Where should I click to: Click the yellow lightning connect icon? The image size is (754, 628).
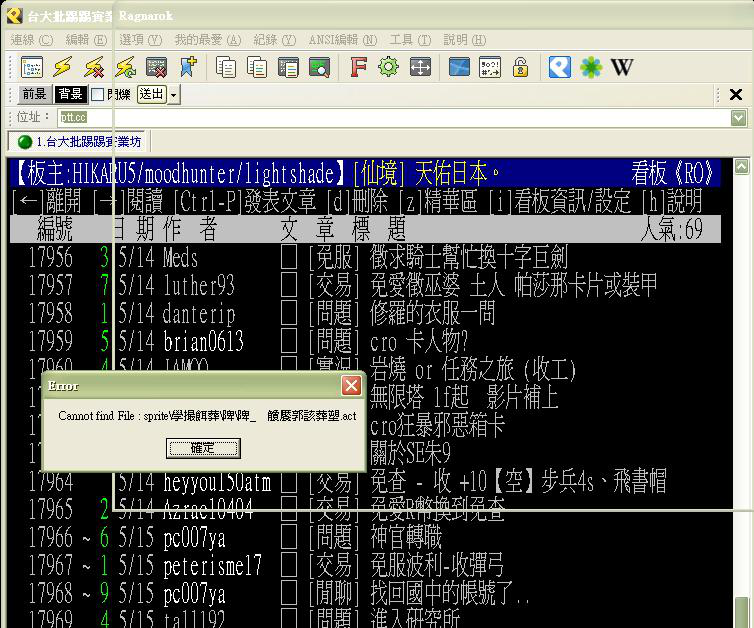tap(63, 67)
